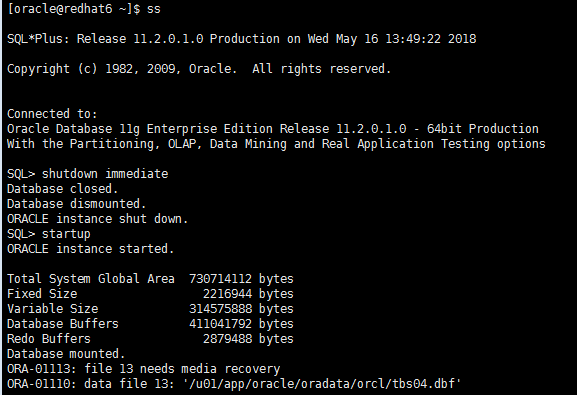The height and width of the screenshot is (395, 577).
Task: Click the Variable Size 314575888 bytes value
Action: tap(241, 309)
